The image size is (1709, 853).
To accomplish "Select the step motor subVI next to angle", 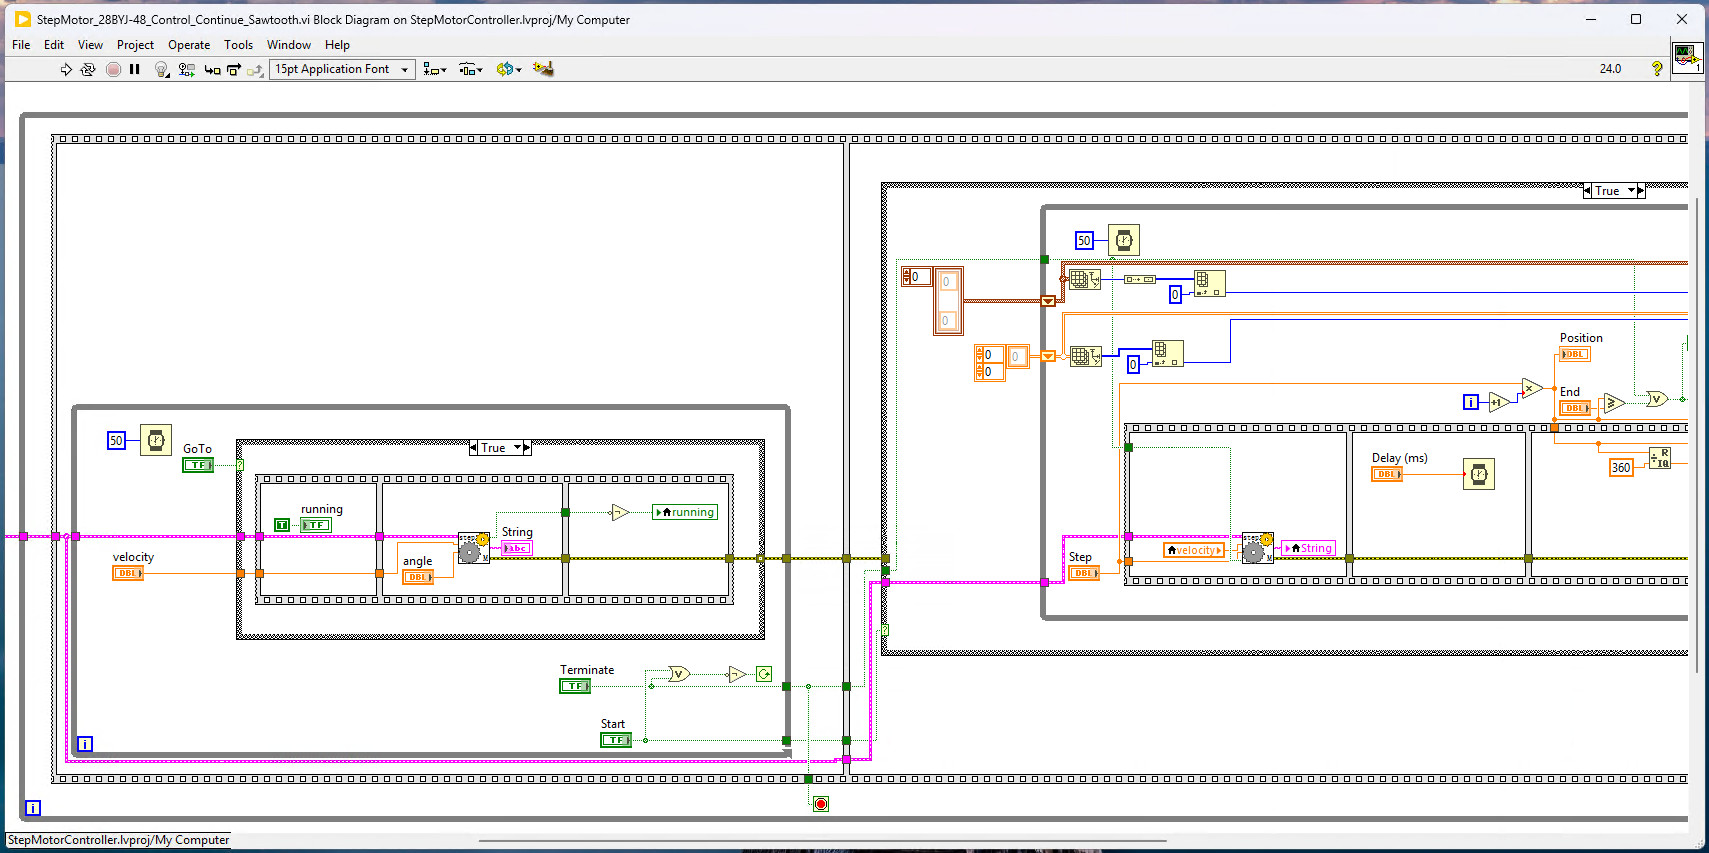I will pos(474,547).
